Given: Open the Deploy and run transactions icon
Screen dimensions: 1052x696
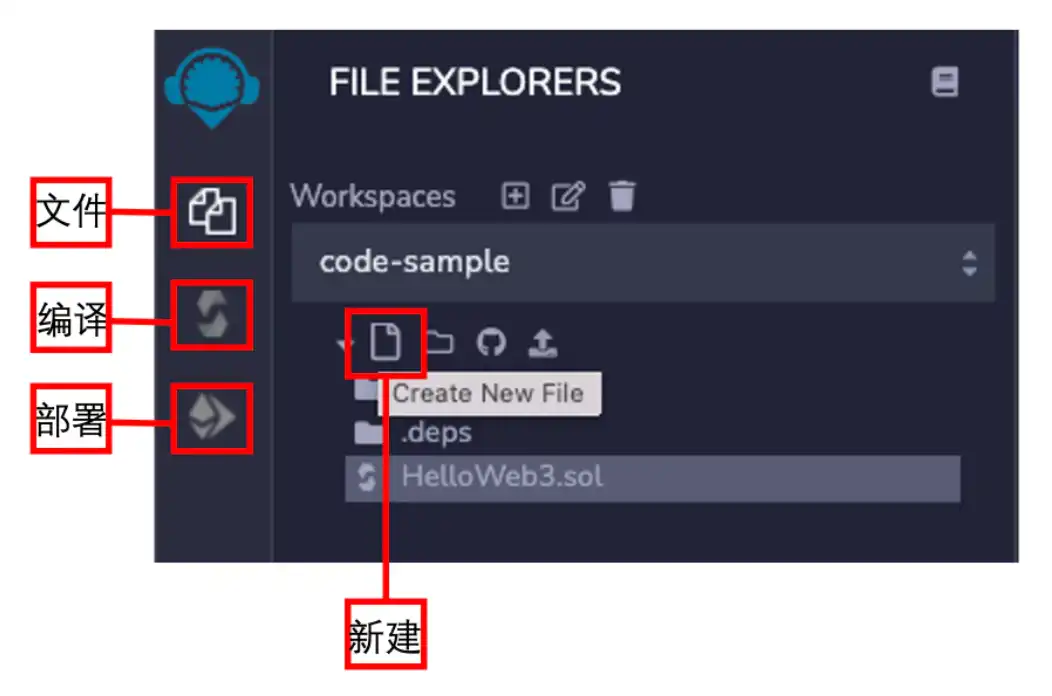Looking at the screenshot, I should tap(212, 417).
